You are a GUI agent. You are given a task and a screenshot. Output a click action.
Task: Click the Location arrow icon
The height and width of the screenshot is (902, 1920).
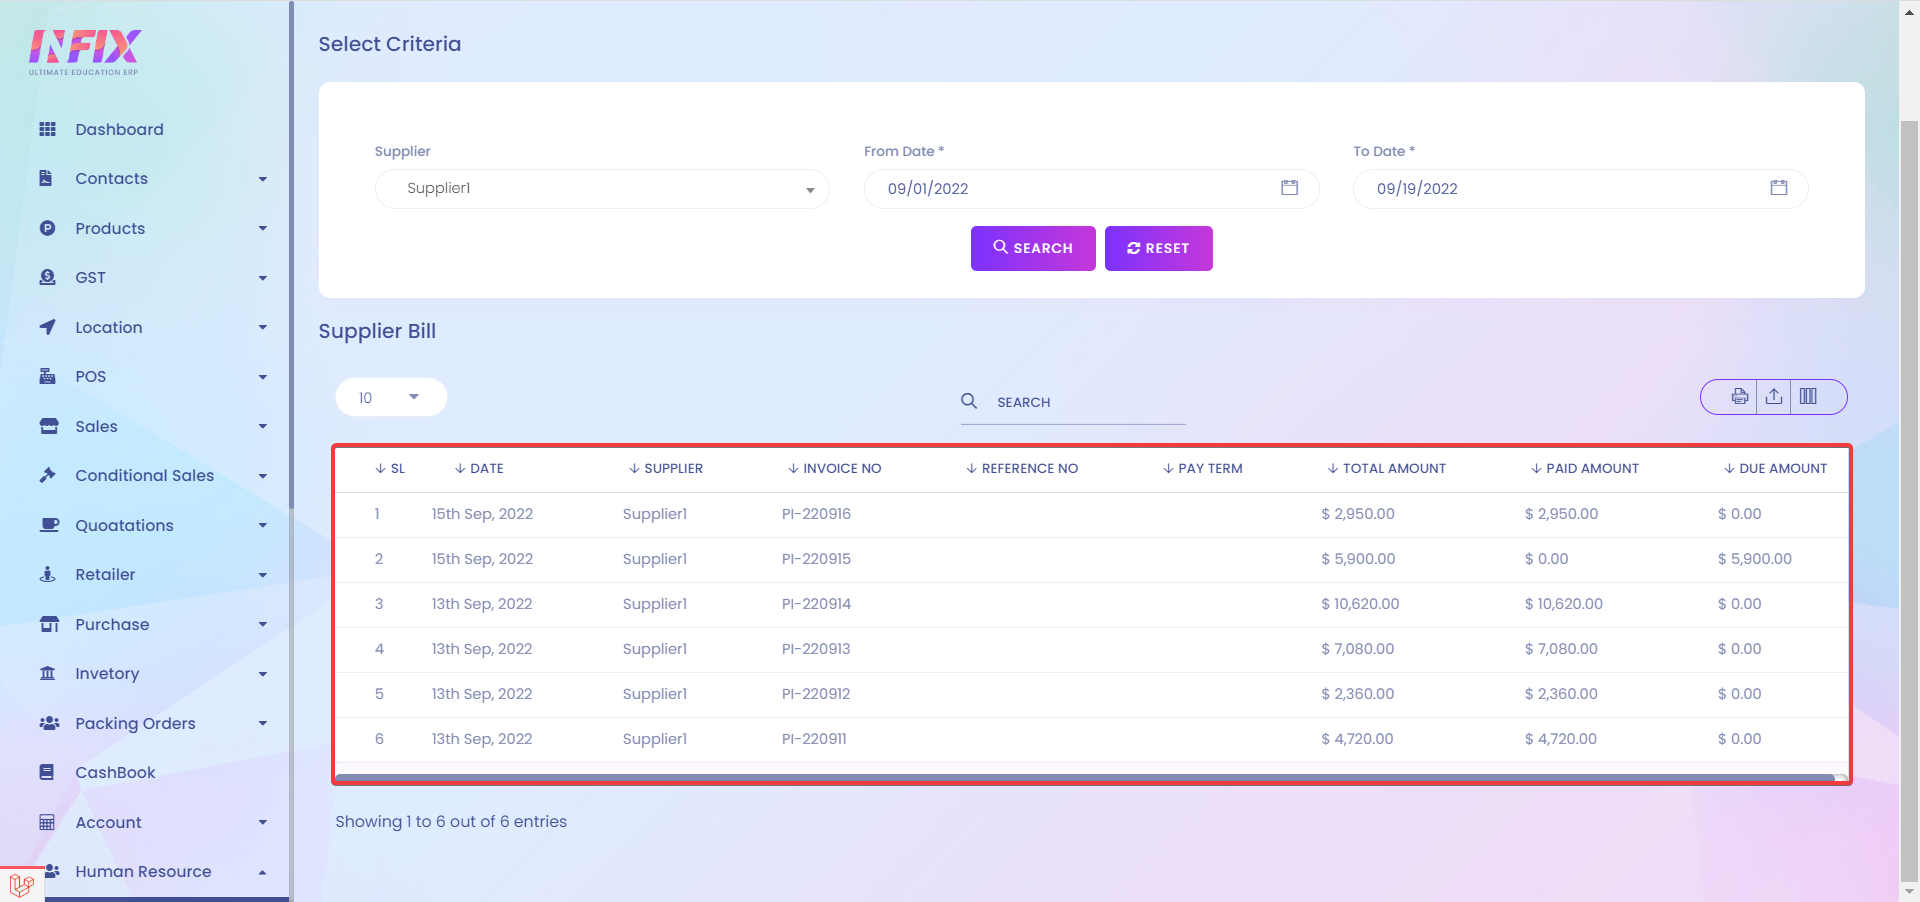tap(47, 327)
